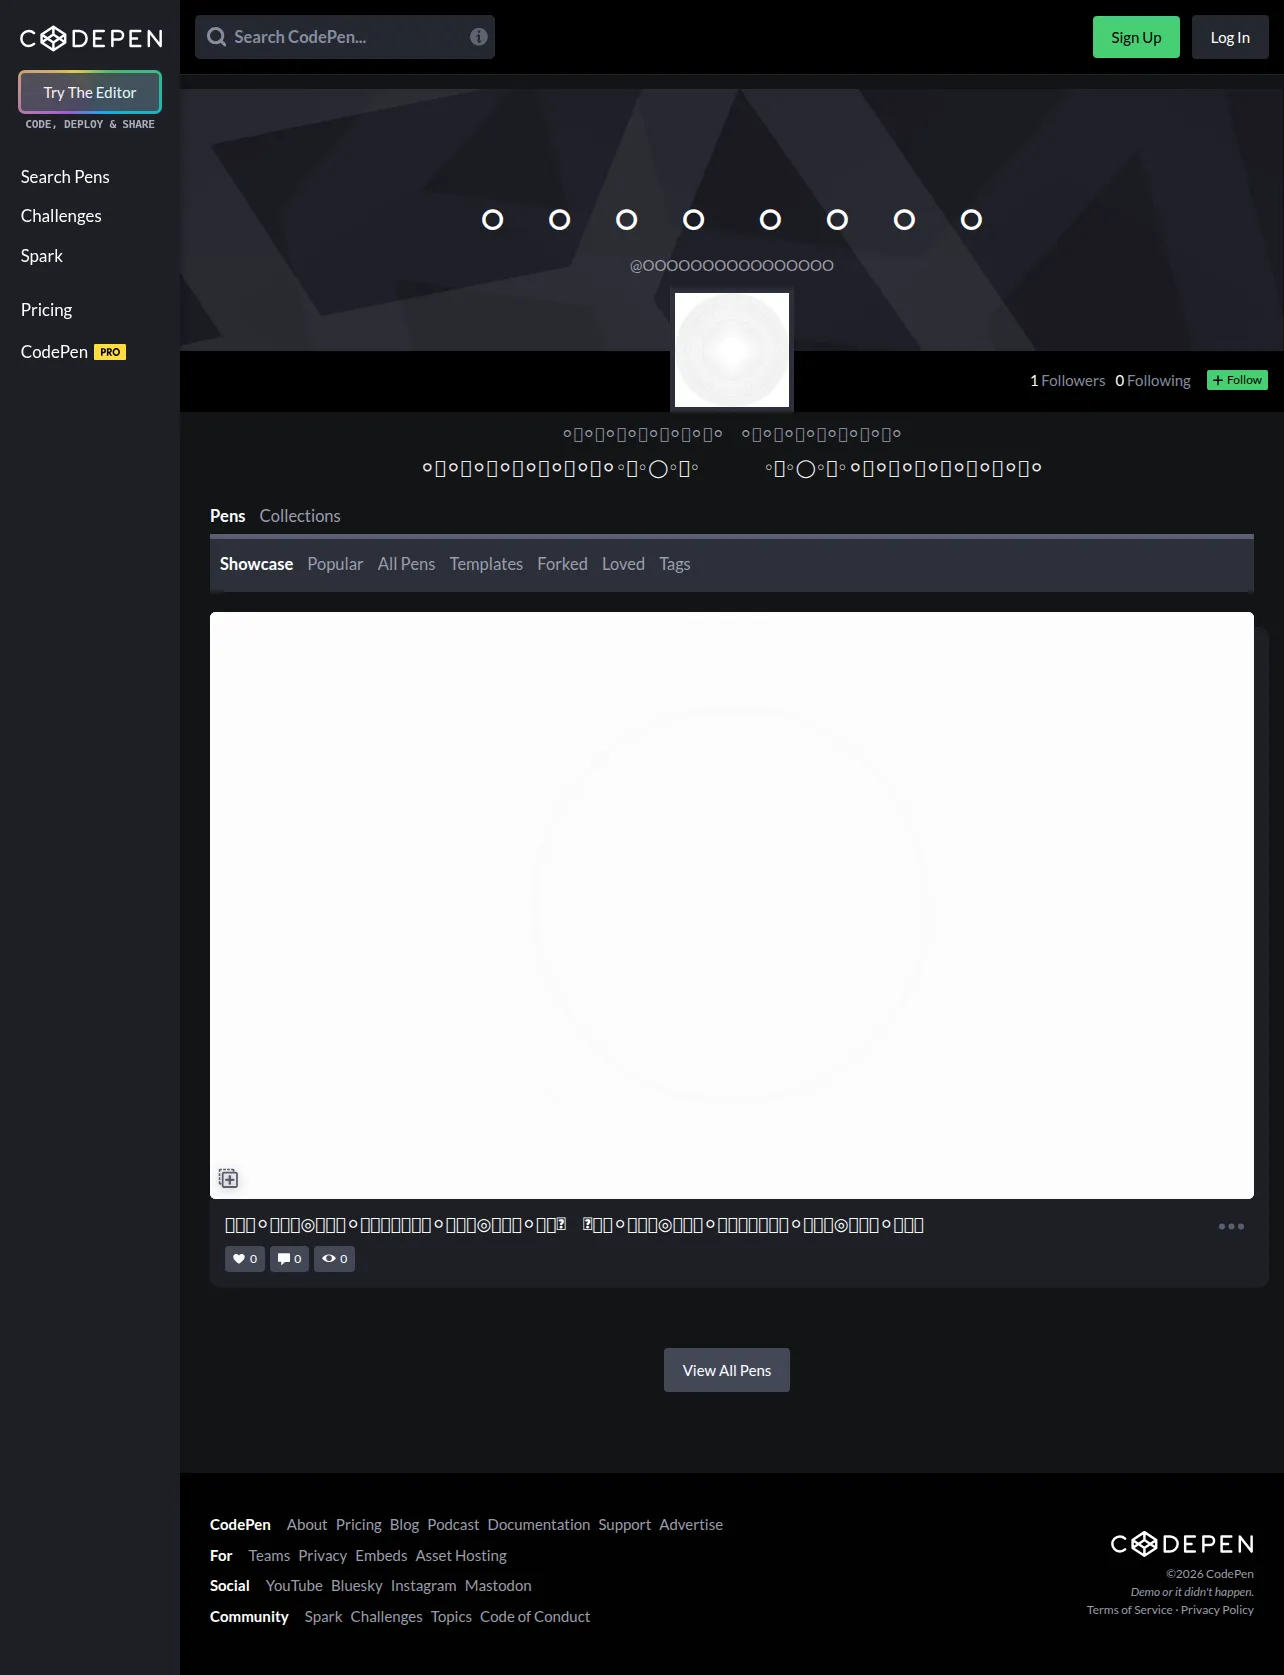Image resolution: width=1284 pixels, height=1675 pixels.
Task: Click the search magnifier icon
Action: [216, 37]
